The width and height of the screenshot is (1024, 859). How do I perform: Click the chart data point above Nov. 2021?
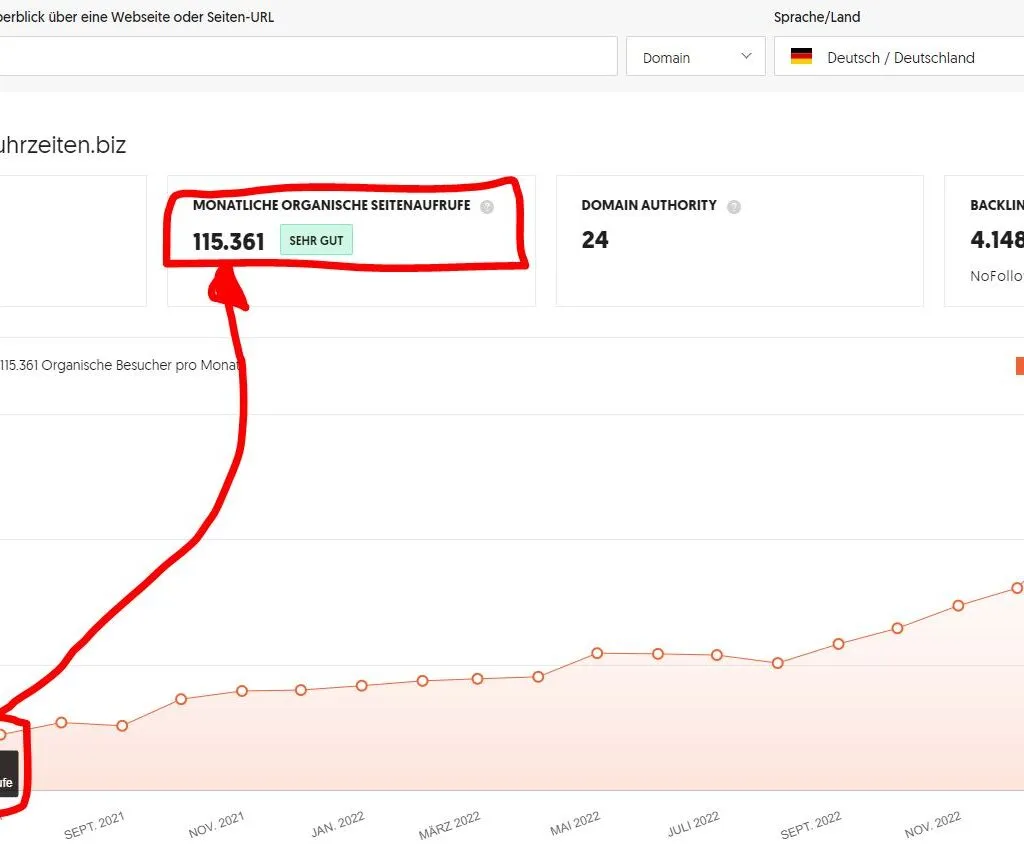tap(242, 690)
